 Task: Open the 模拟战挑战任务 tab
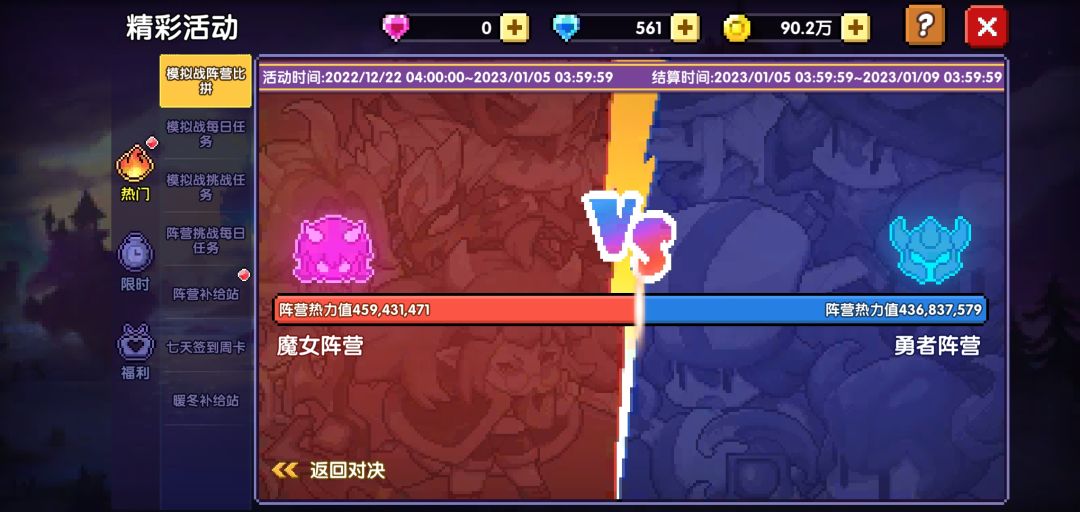tap(205, 187)
